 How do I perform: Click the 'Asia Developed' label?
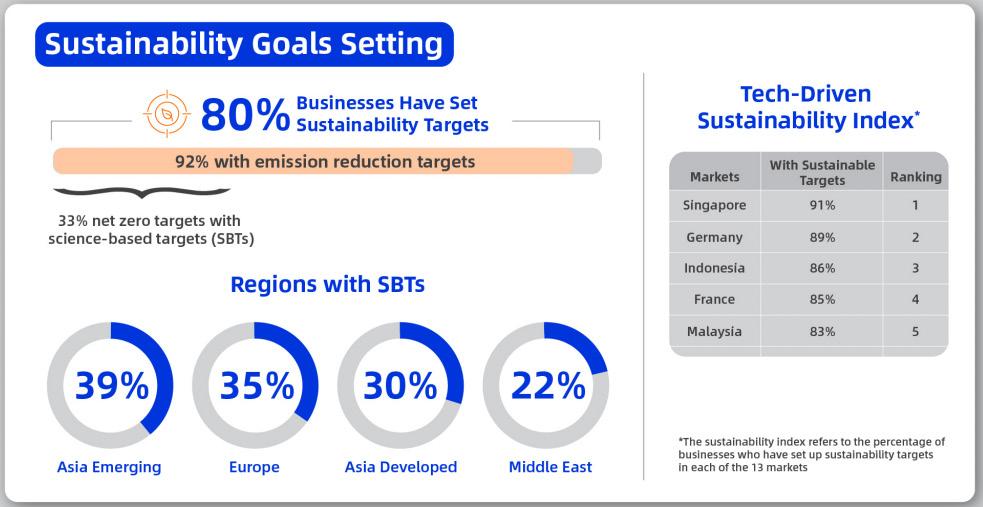(401, 467)
